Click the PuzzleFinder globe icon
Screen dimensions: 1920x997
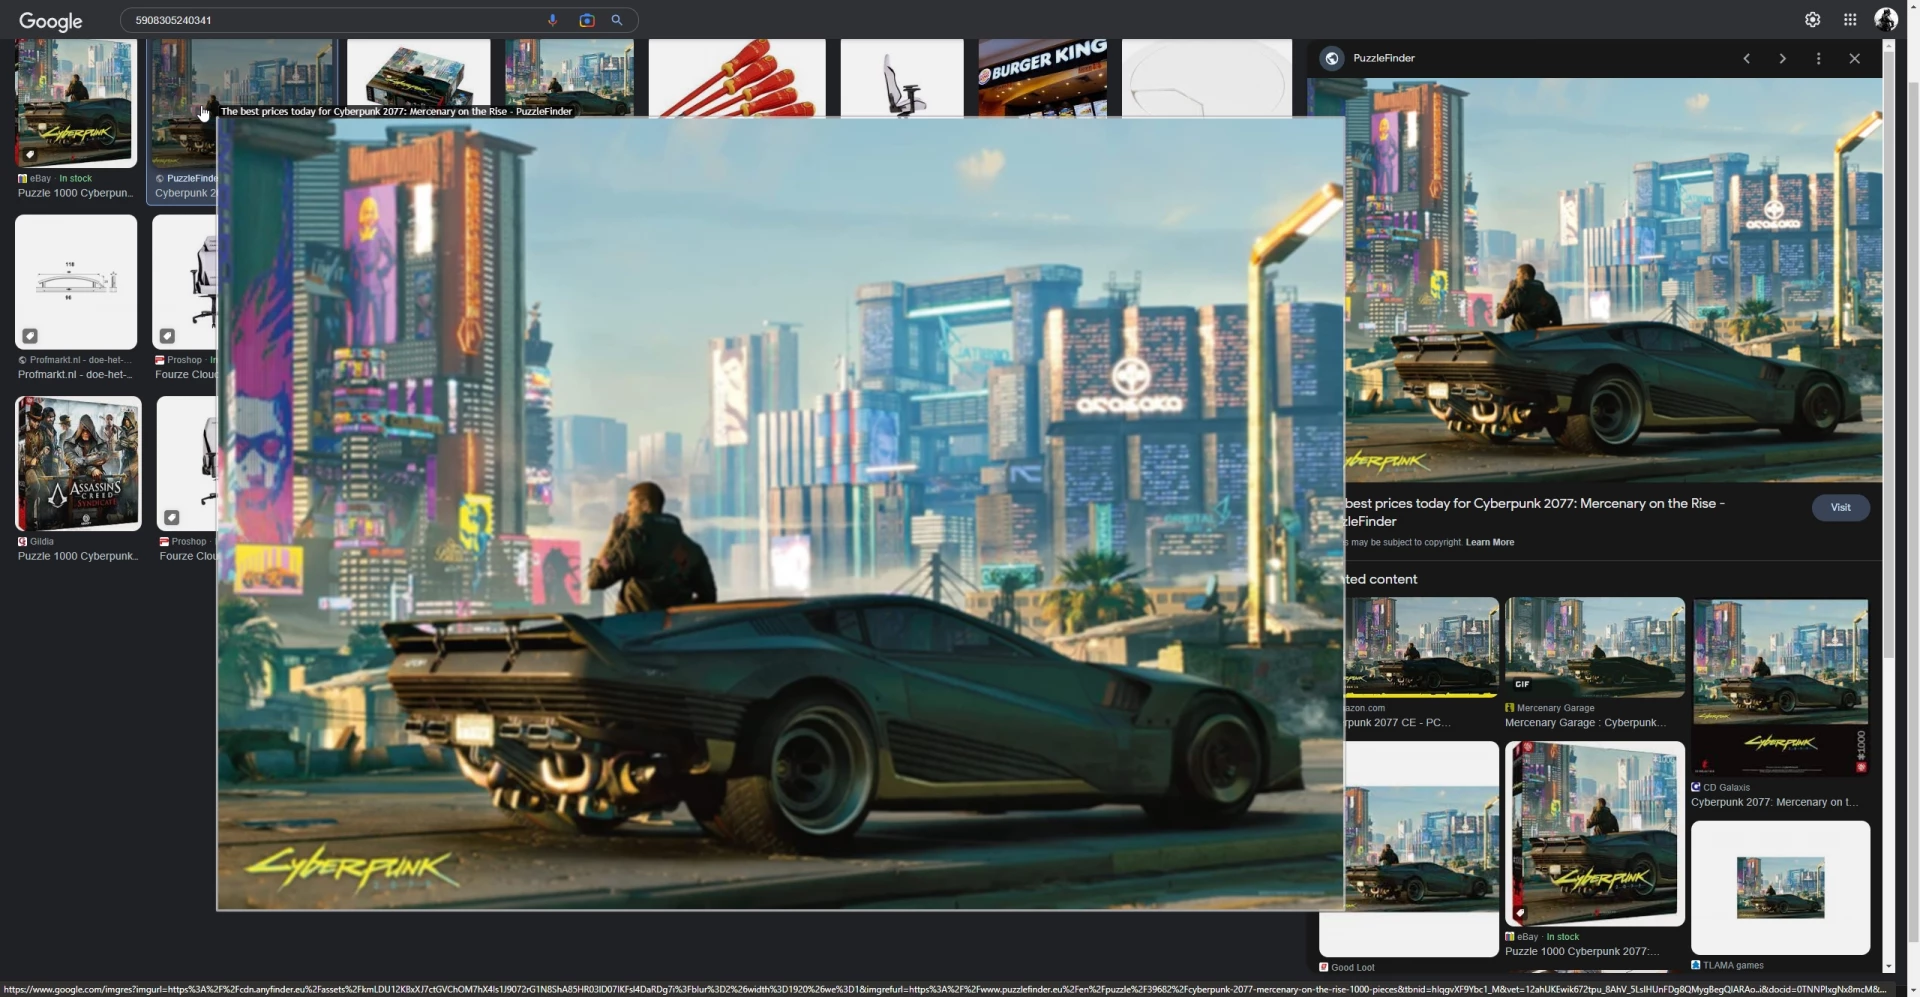[x=1332, y=58]
